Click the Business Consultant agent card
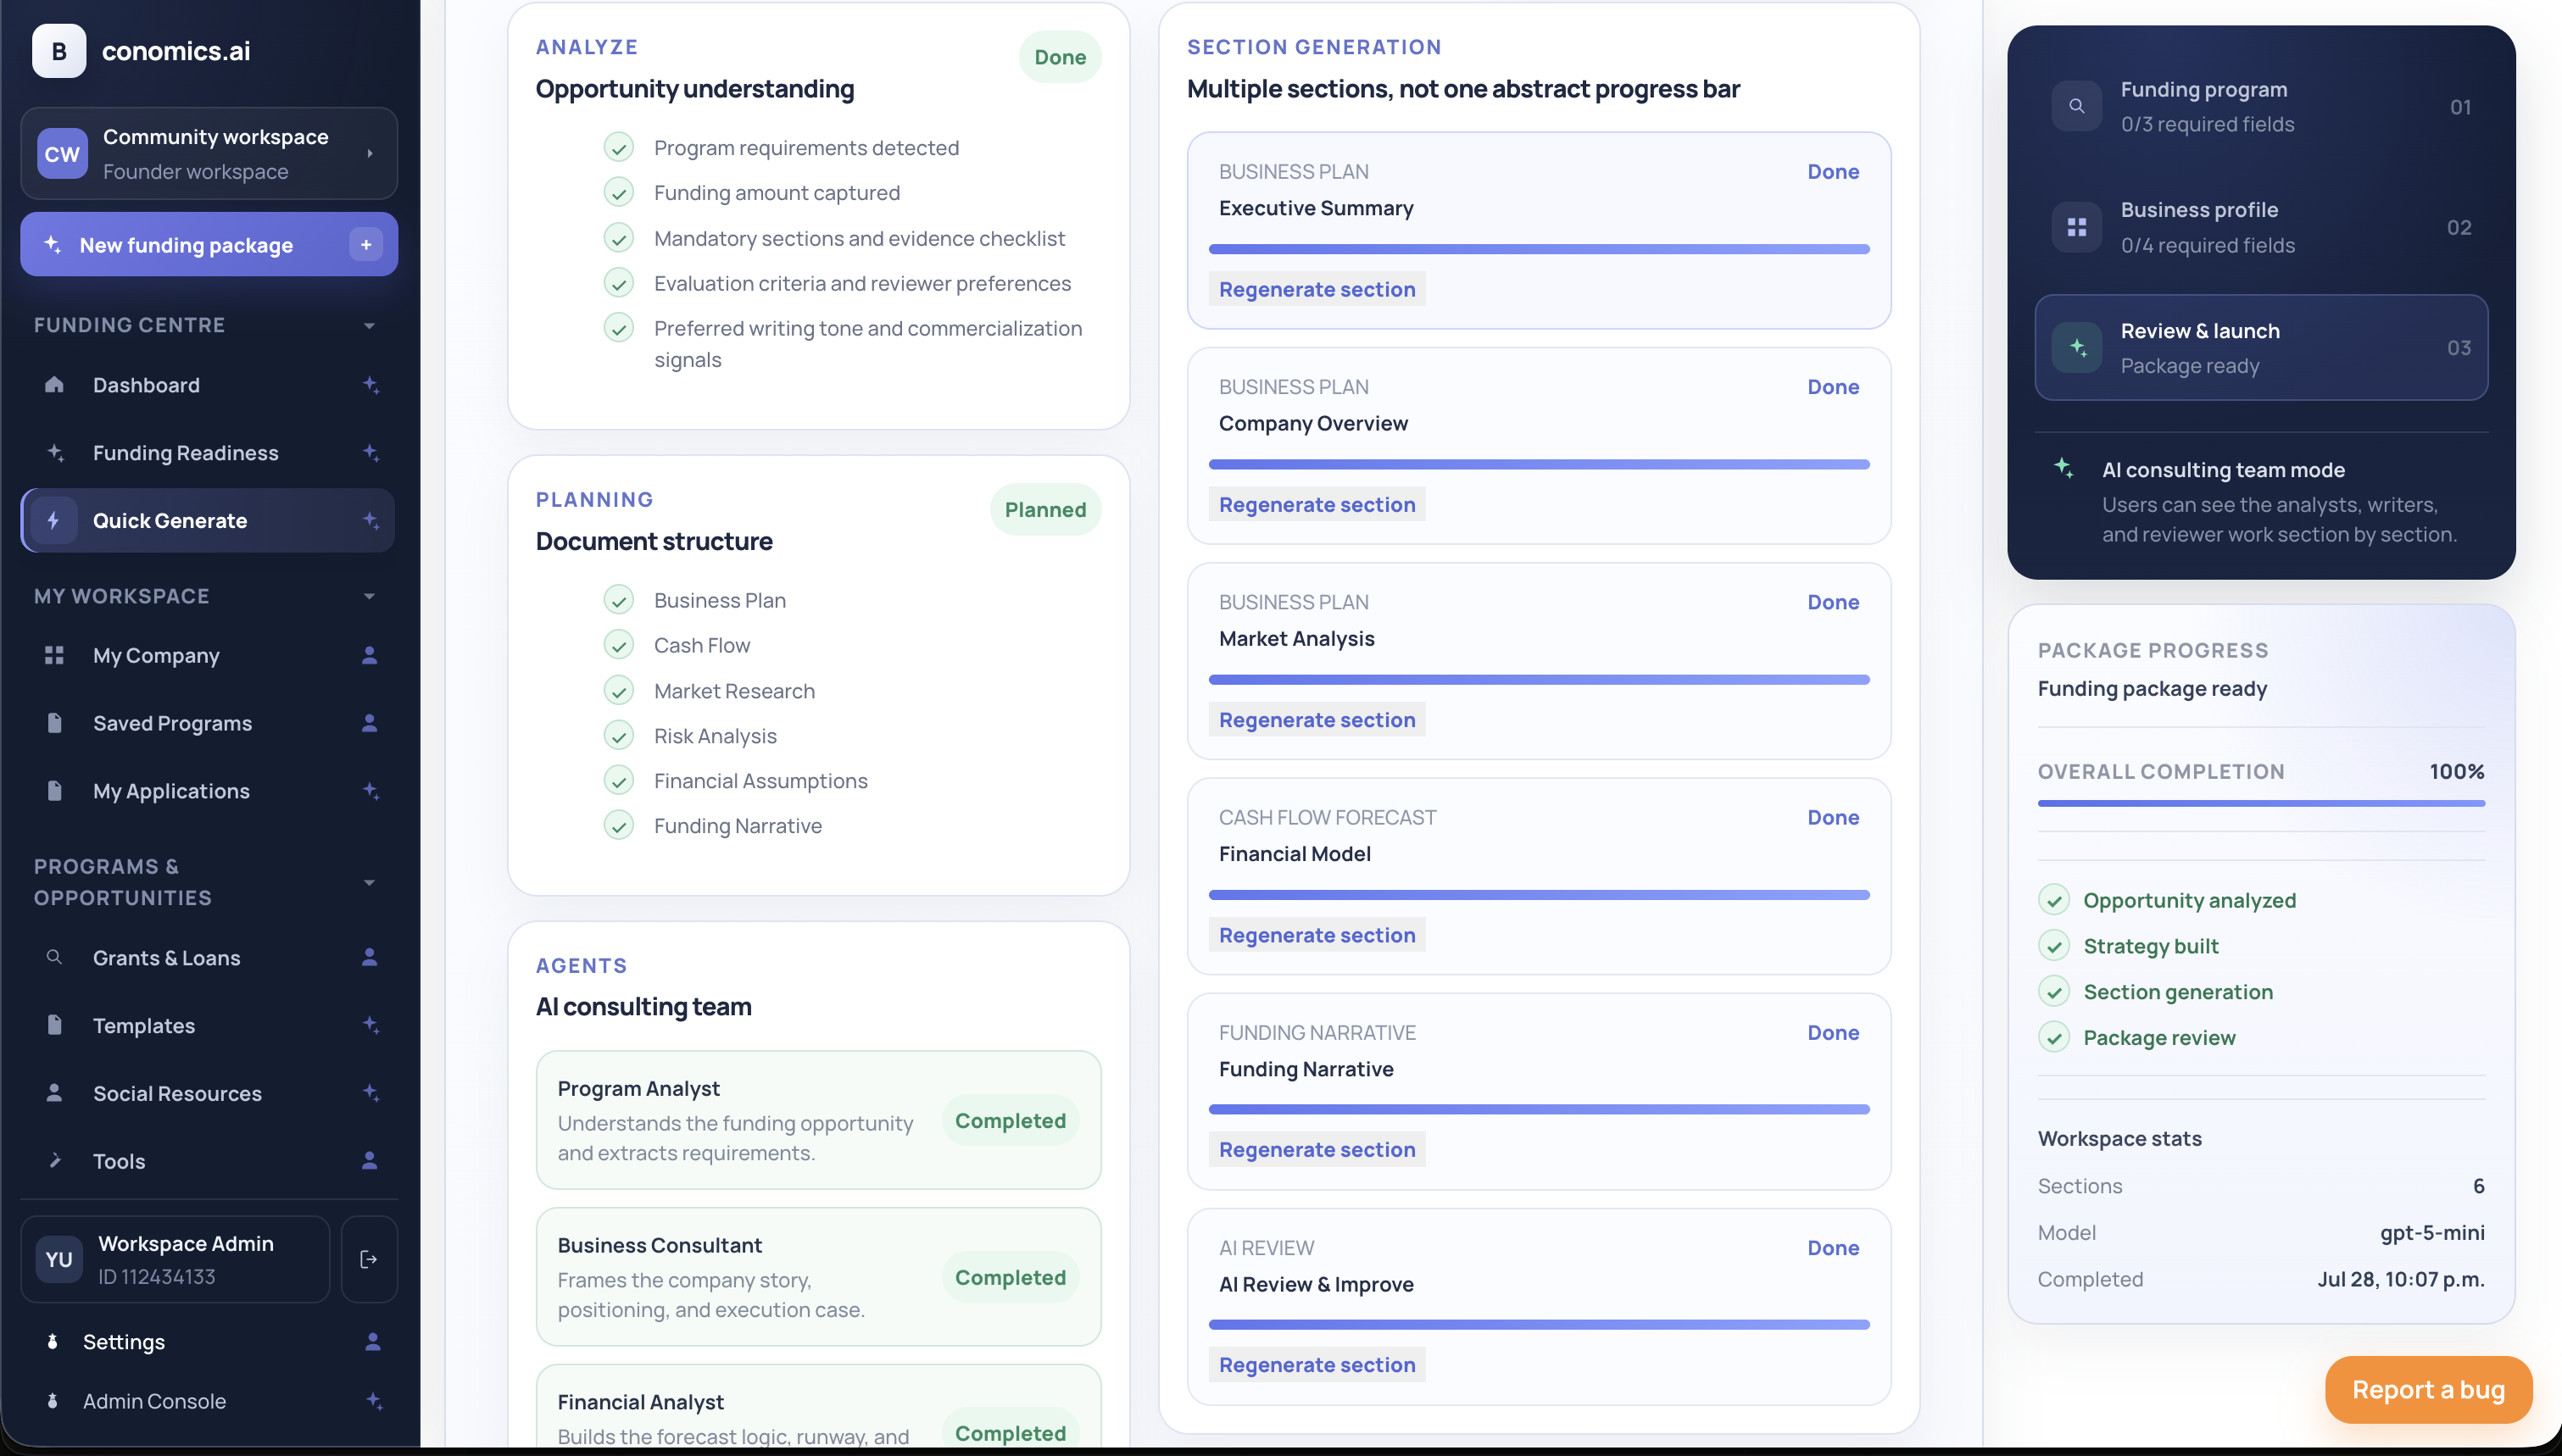 818,1277
